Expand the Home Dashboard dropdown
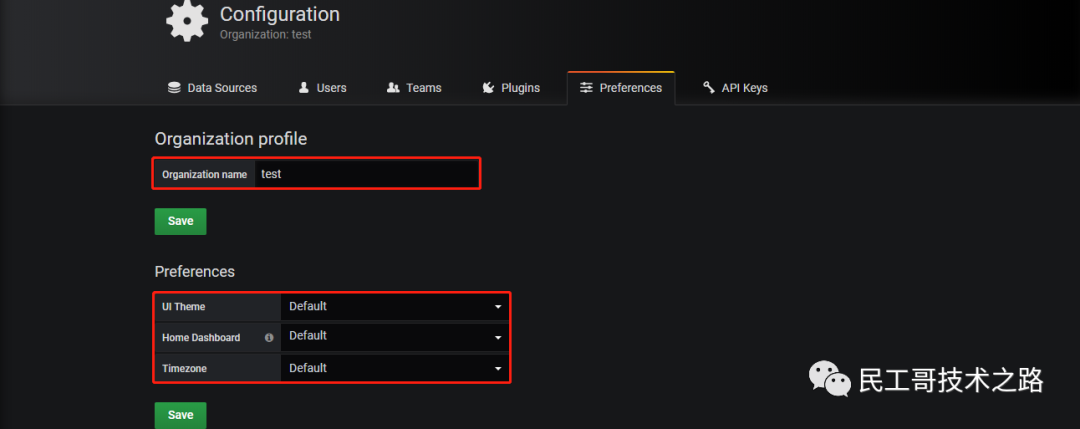 pyautogui.click(x=395, y=337)
